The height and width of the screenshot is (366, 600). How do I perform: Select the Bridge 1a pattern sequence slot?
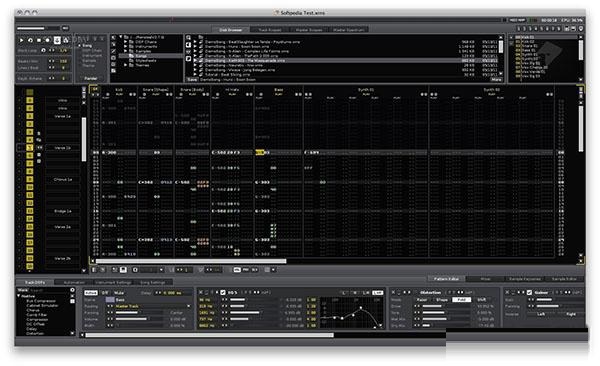63,211
